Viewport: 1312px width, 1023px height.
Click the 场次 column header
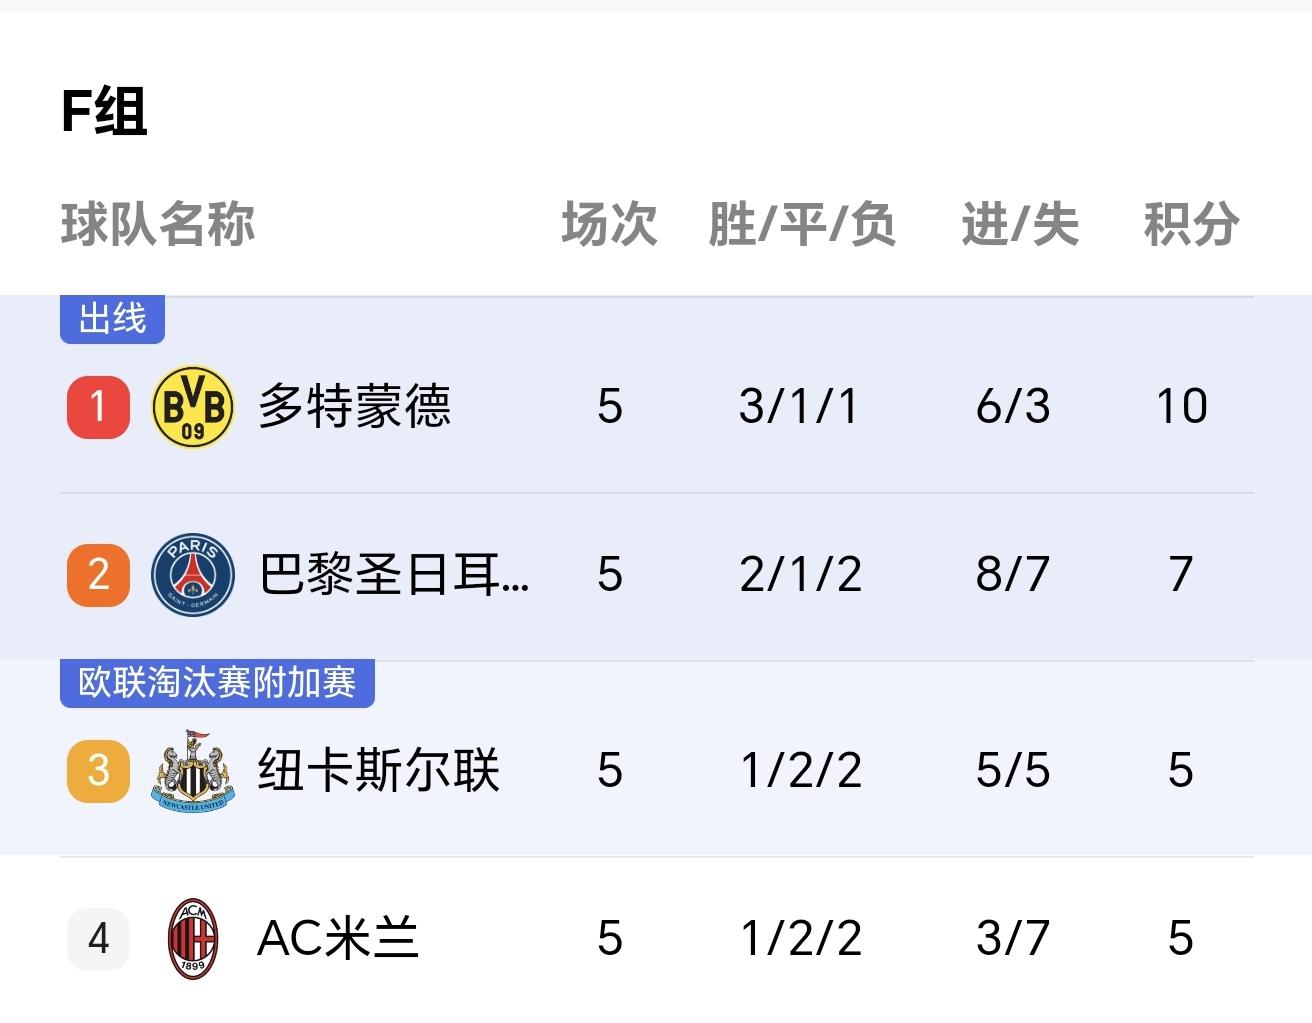tap(610, 224)
